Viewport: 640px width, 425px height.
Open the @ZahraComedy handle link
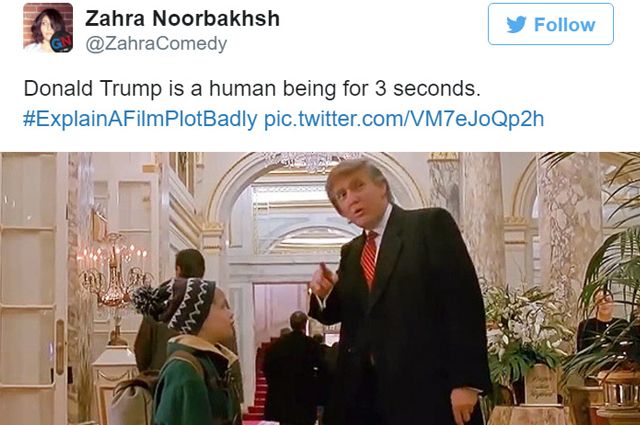[156, 44]
